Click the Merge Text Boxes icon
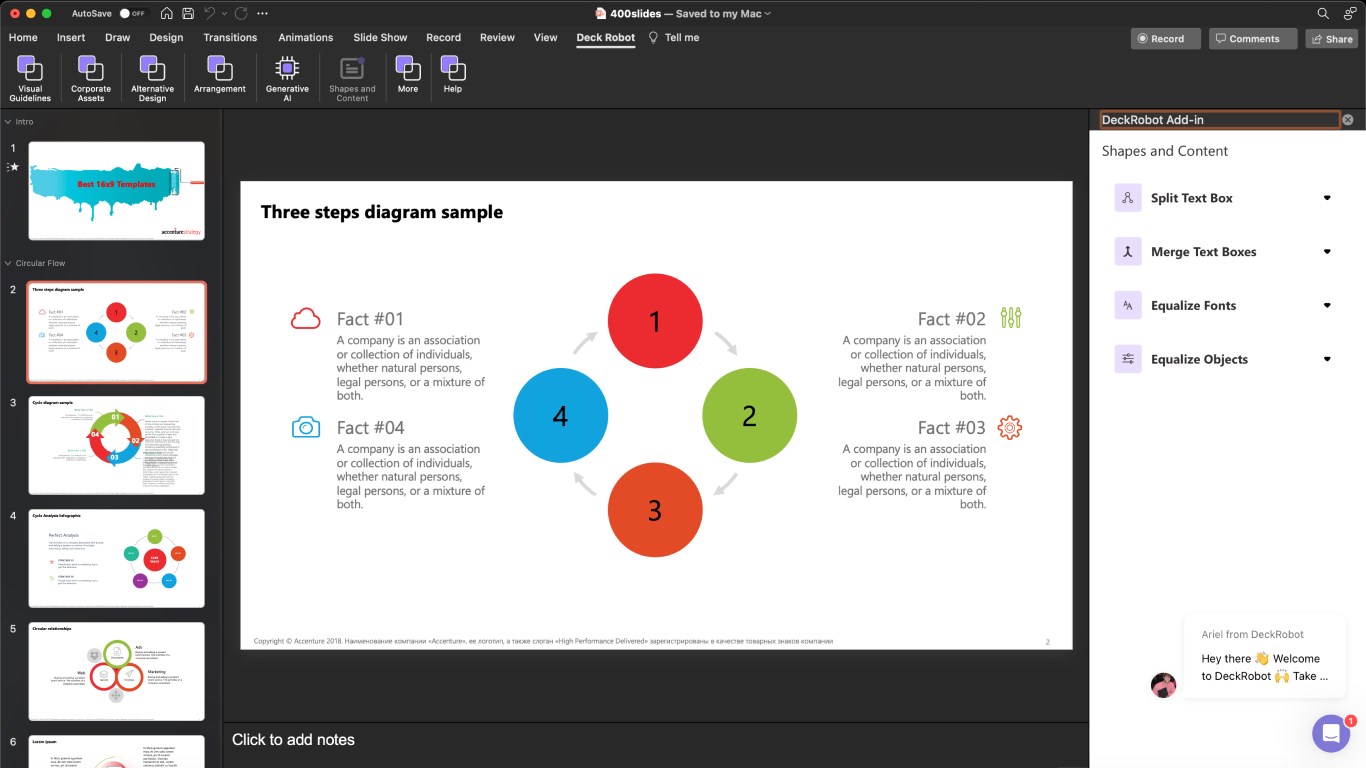The image size is (1366, 768). 1128,252
